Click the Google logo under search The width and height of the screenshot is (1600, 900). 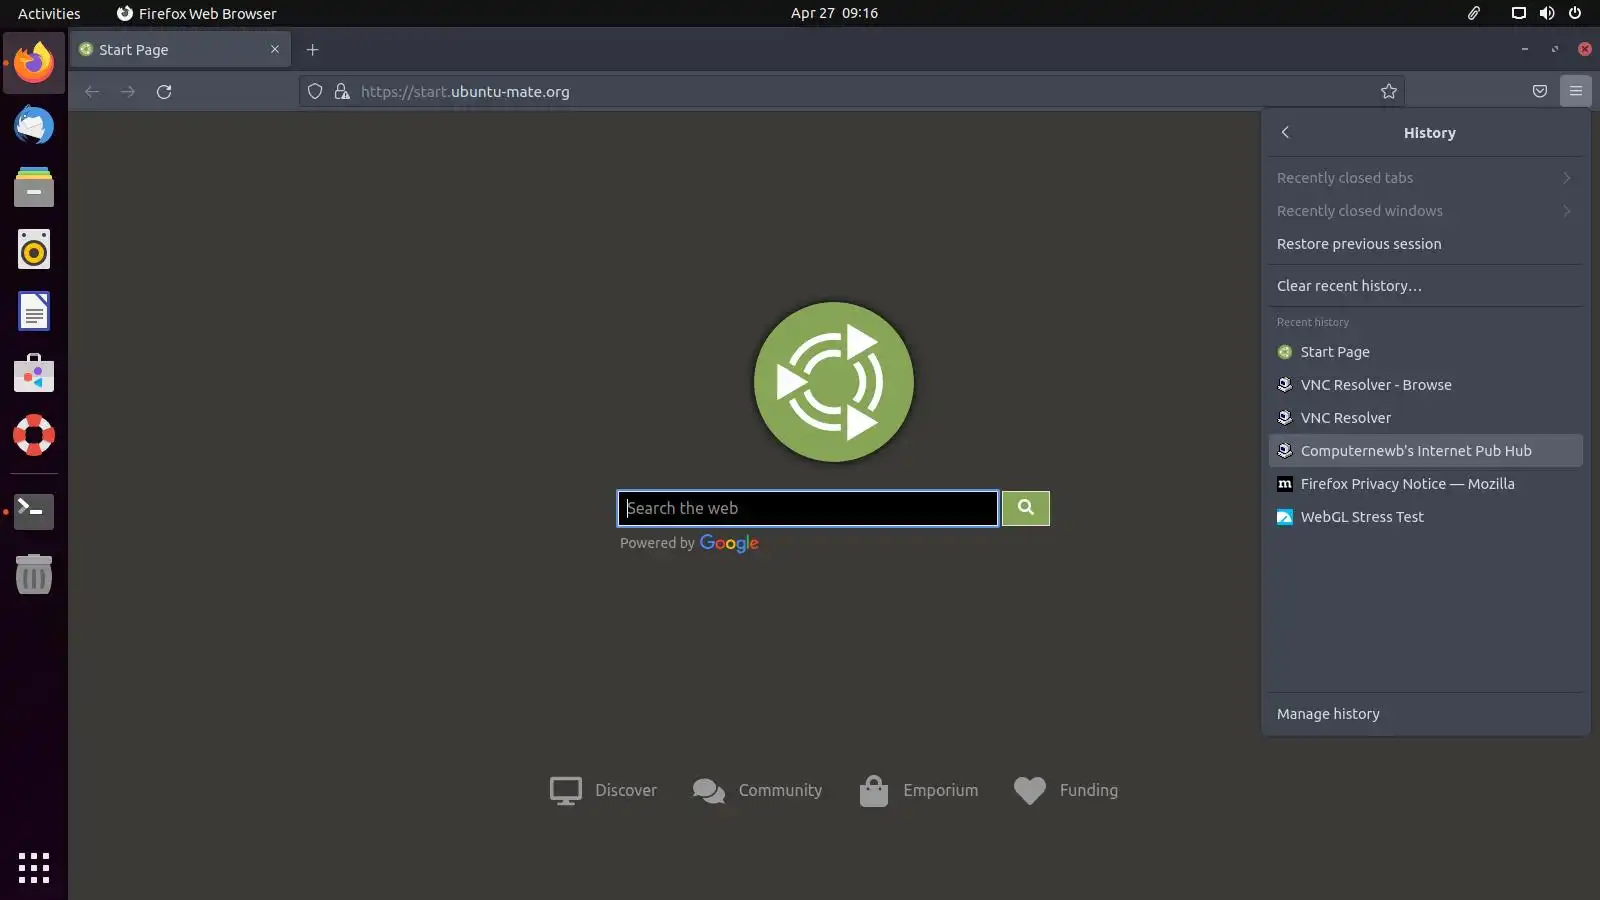pyautogui.click(x=729, y=543)
